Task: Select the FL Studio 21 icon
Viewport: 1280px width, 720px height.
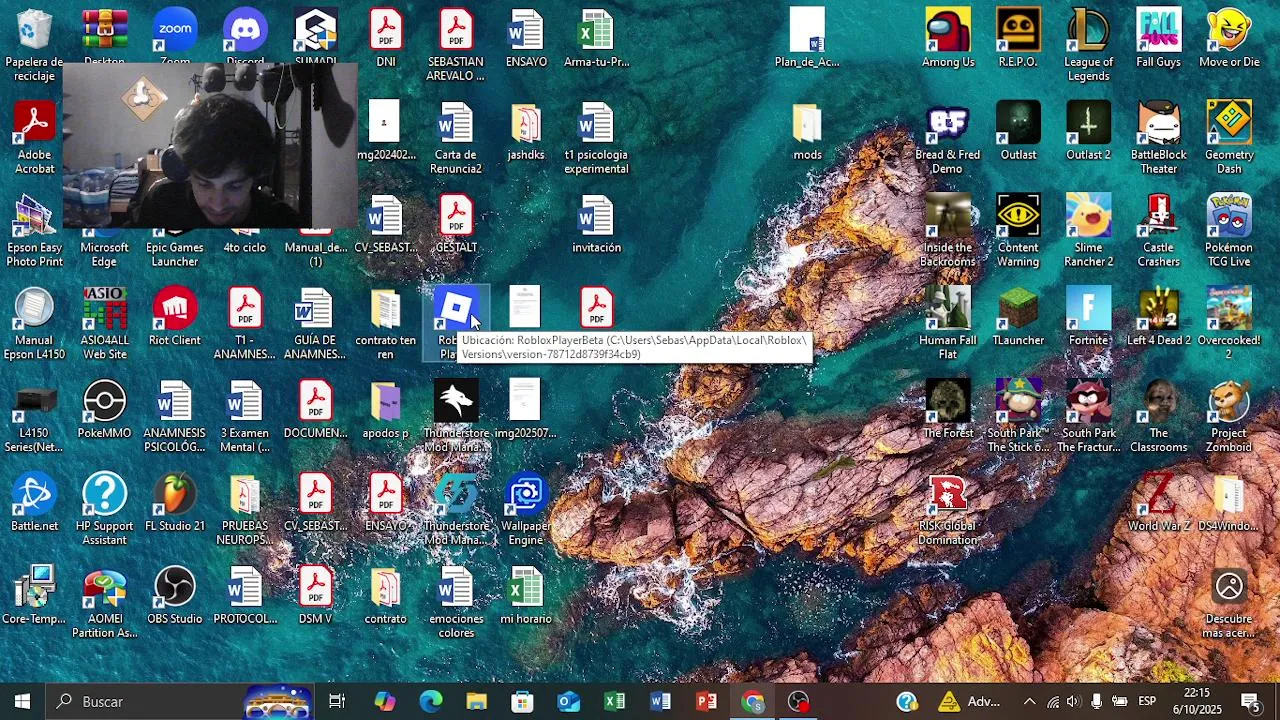Action: click(175, 503)
